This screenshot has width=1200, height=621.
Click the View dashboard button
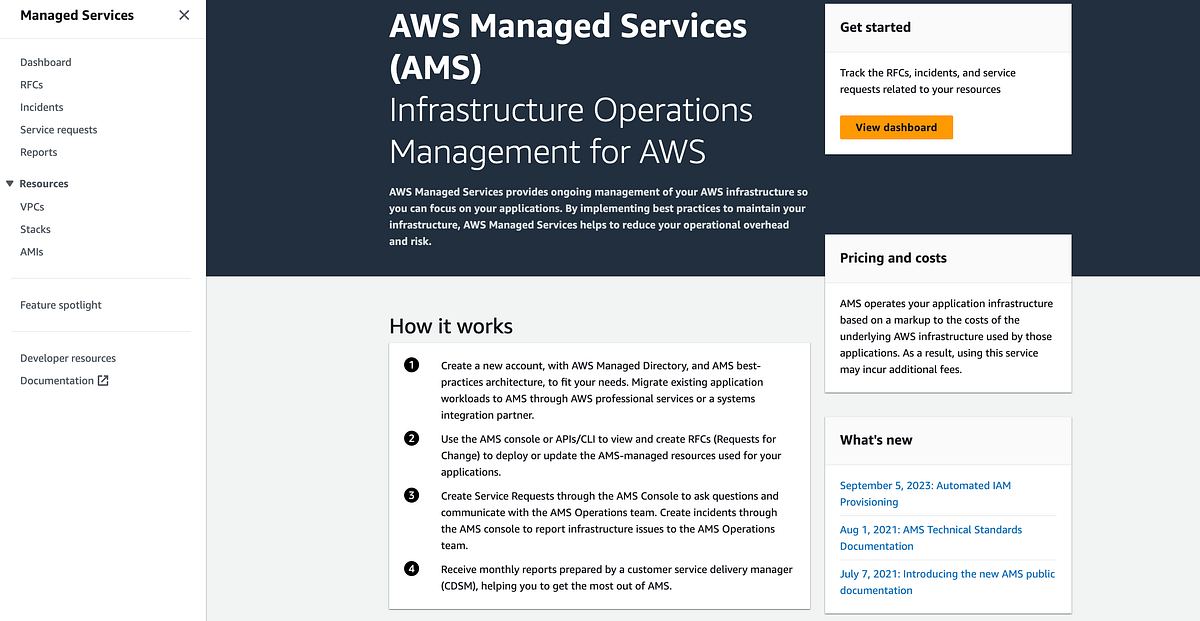point(896,127)
